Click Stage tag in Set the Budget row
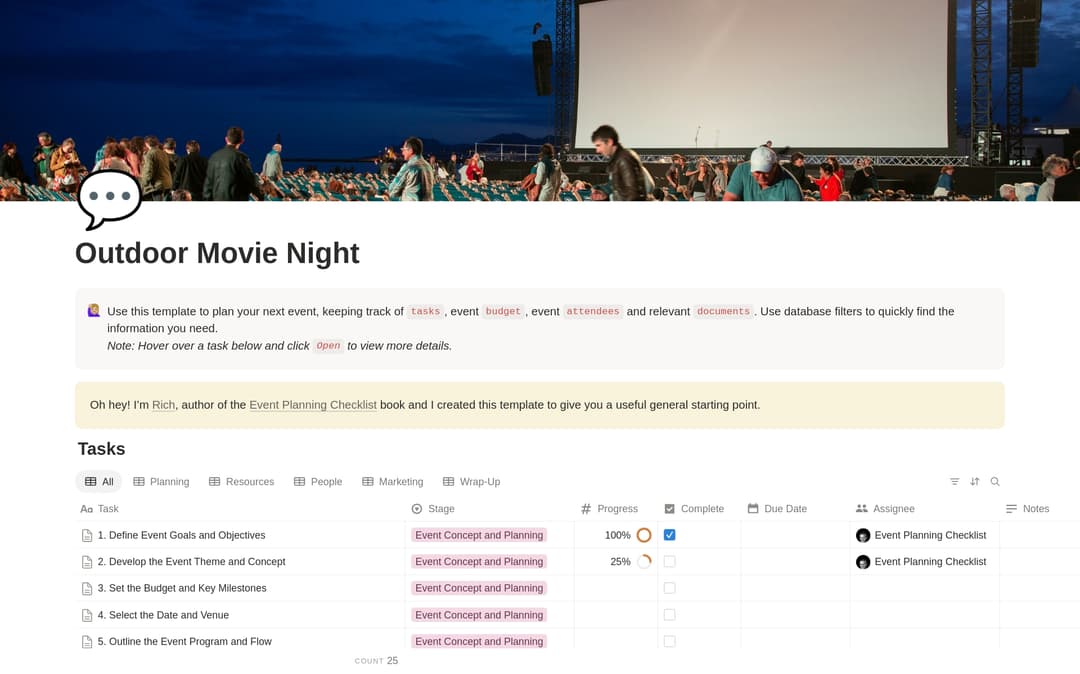1080x674 pixels. coord(479,588)
